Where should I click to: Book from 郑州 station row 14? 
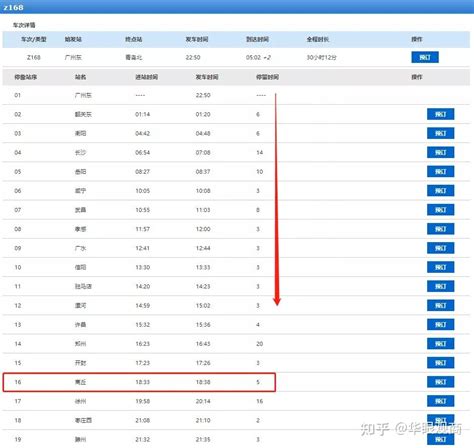[x=440, y=344]
